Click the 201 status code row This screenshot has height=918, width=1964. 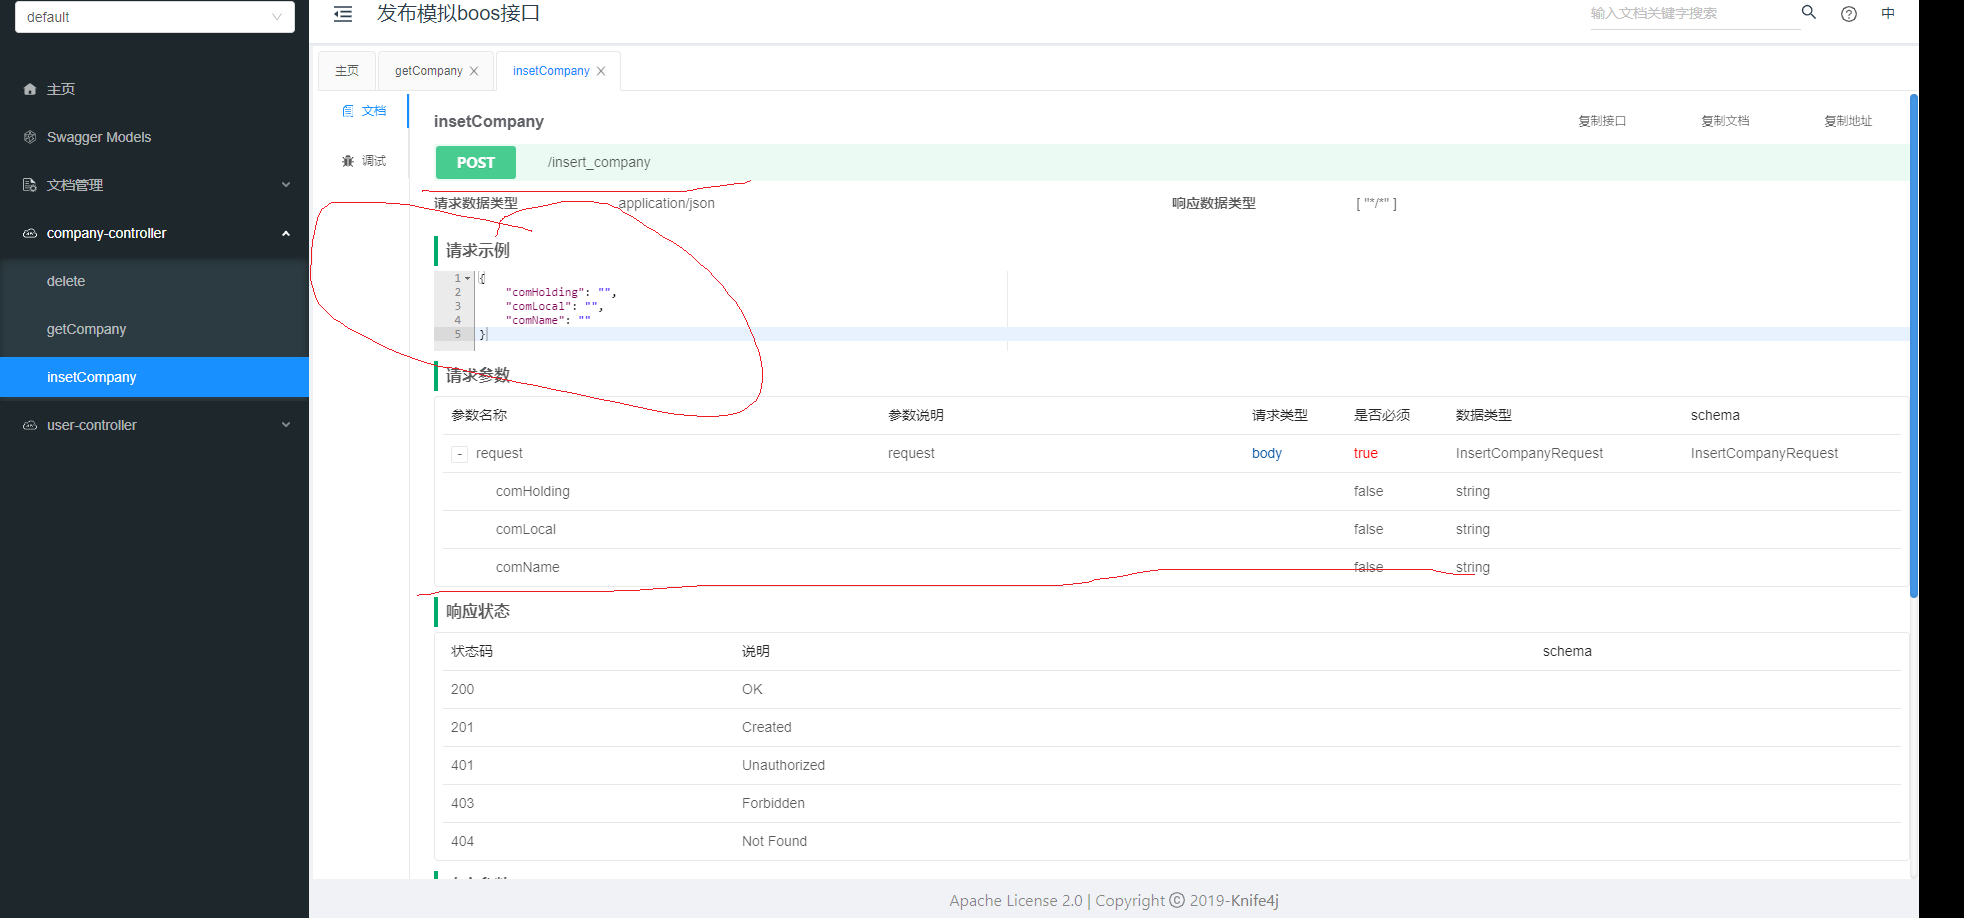(x=1172, y=727)
